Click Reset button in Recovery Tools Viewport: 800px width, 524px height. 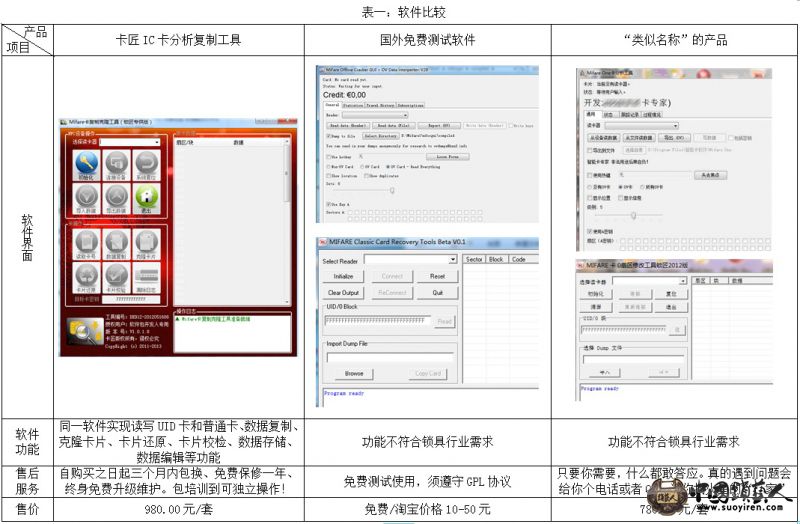[437, 277]
